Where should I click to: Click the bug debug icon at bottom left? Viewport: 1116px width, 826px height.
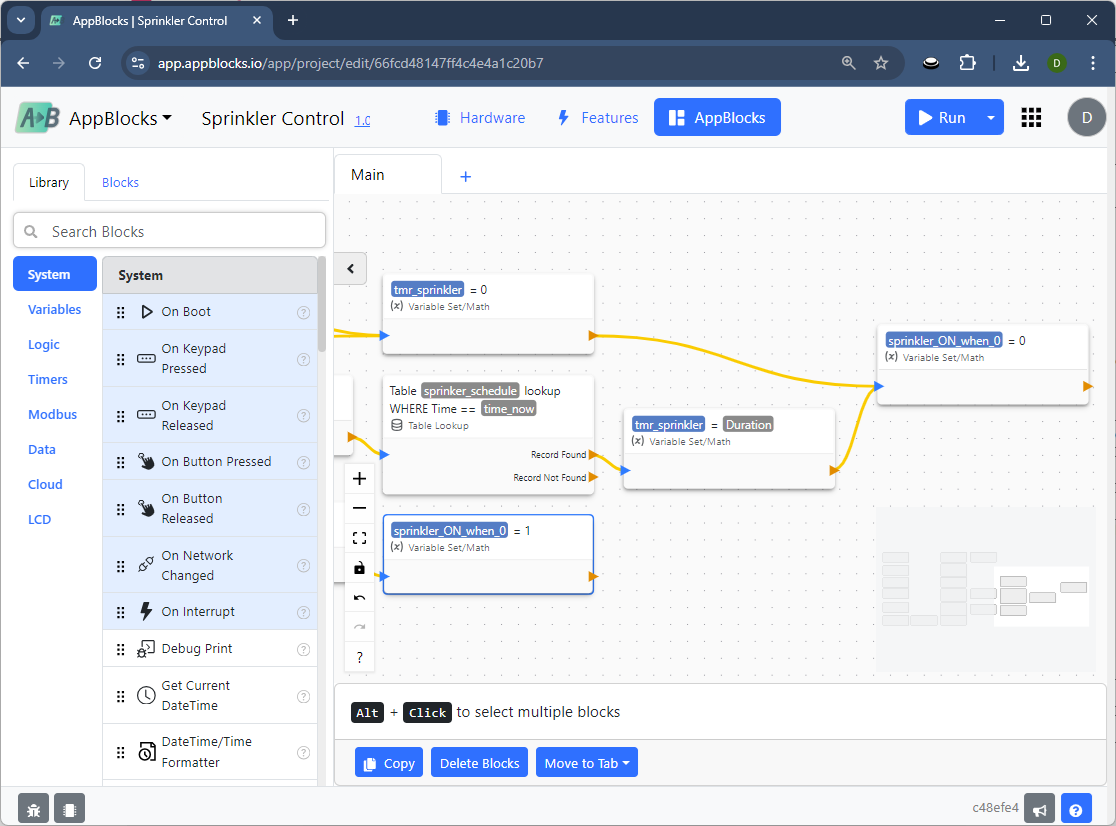coord(34,808)
